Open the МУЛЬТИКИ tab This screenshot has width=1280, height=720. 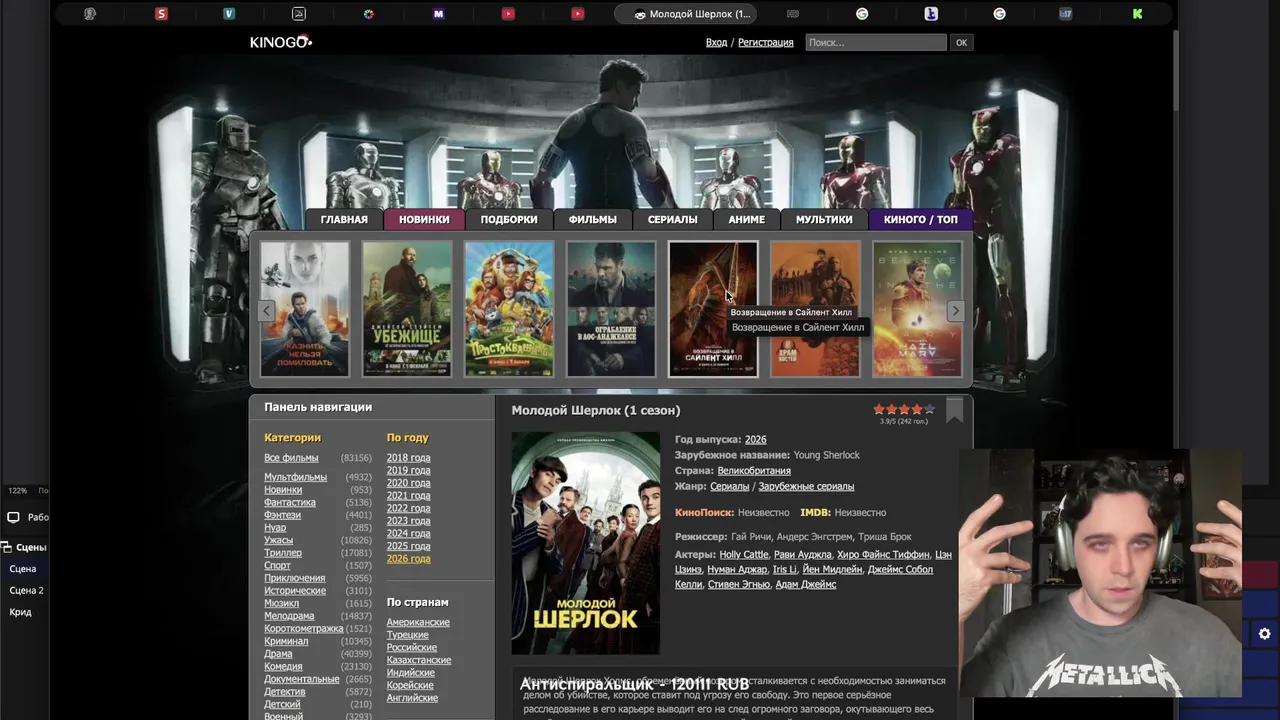(824, 219)
